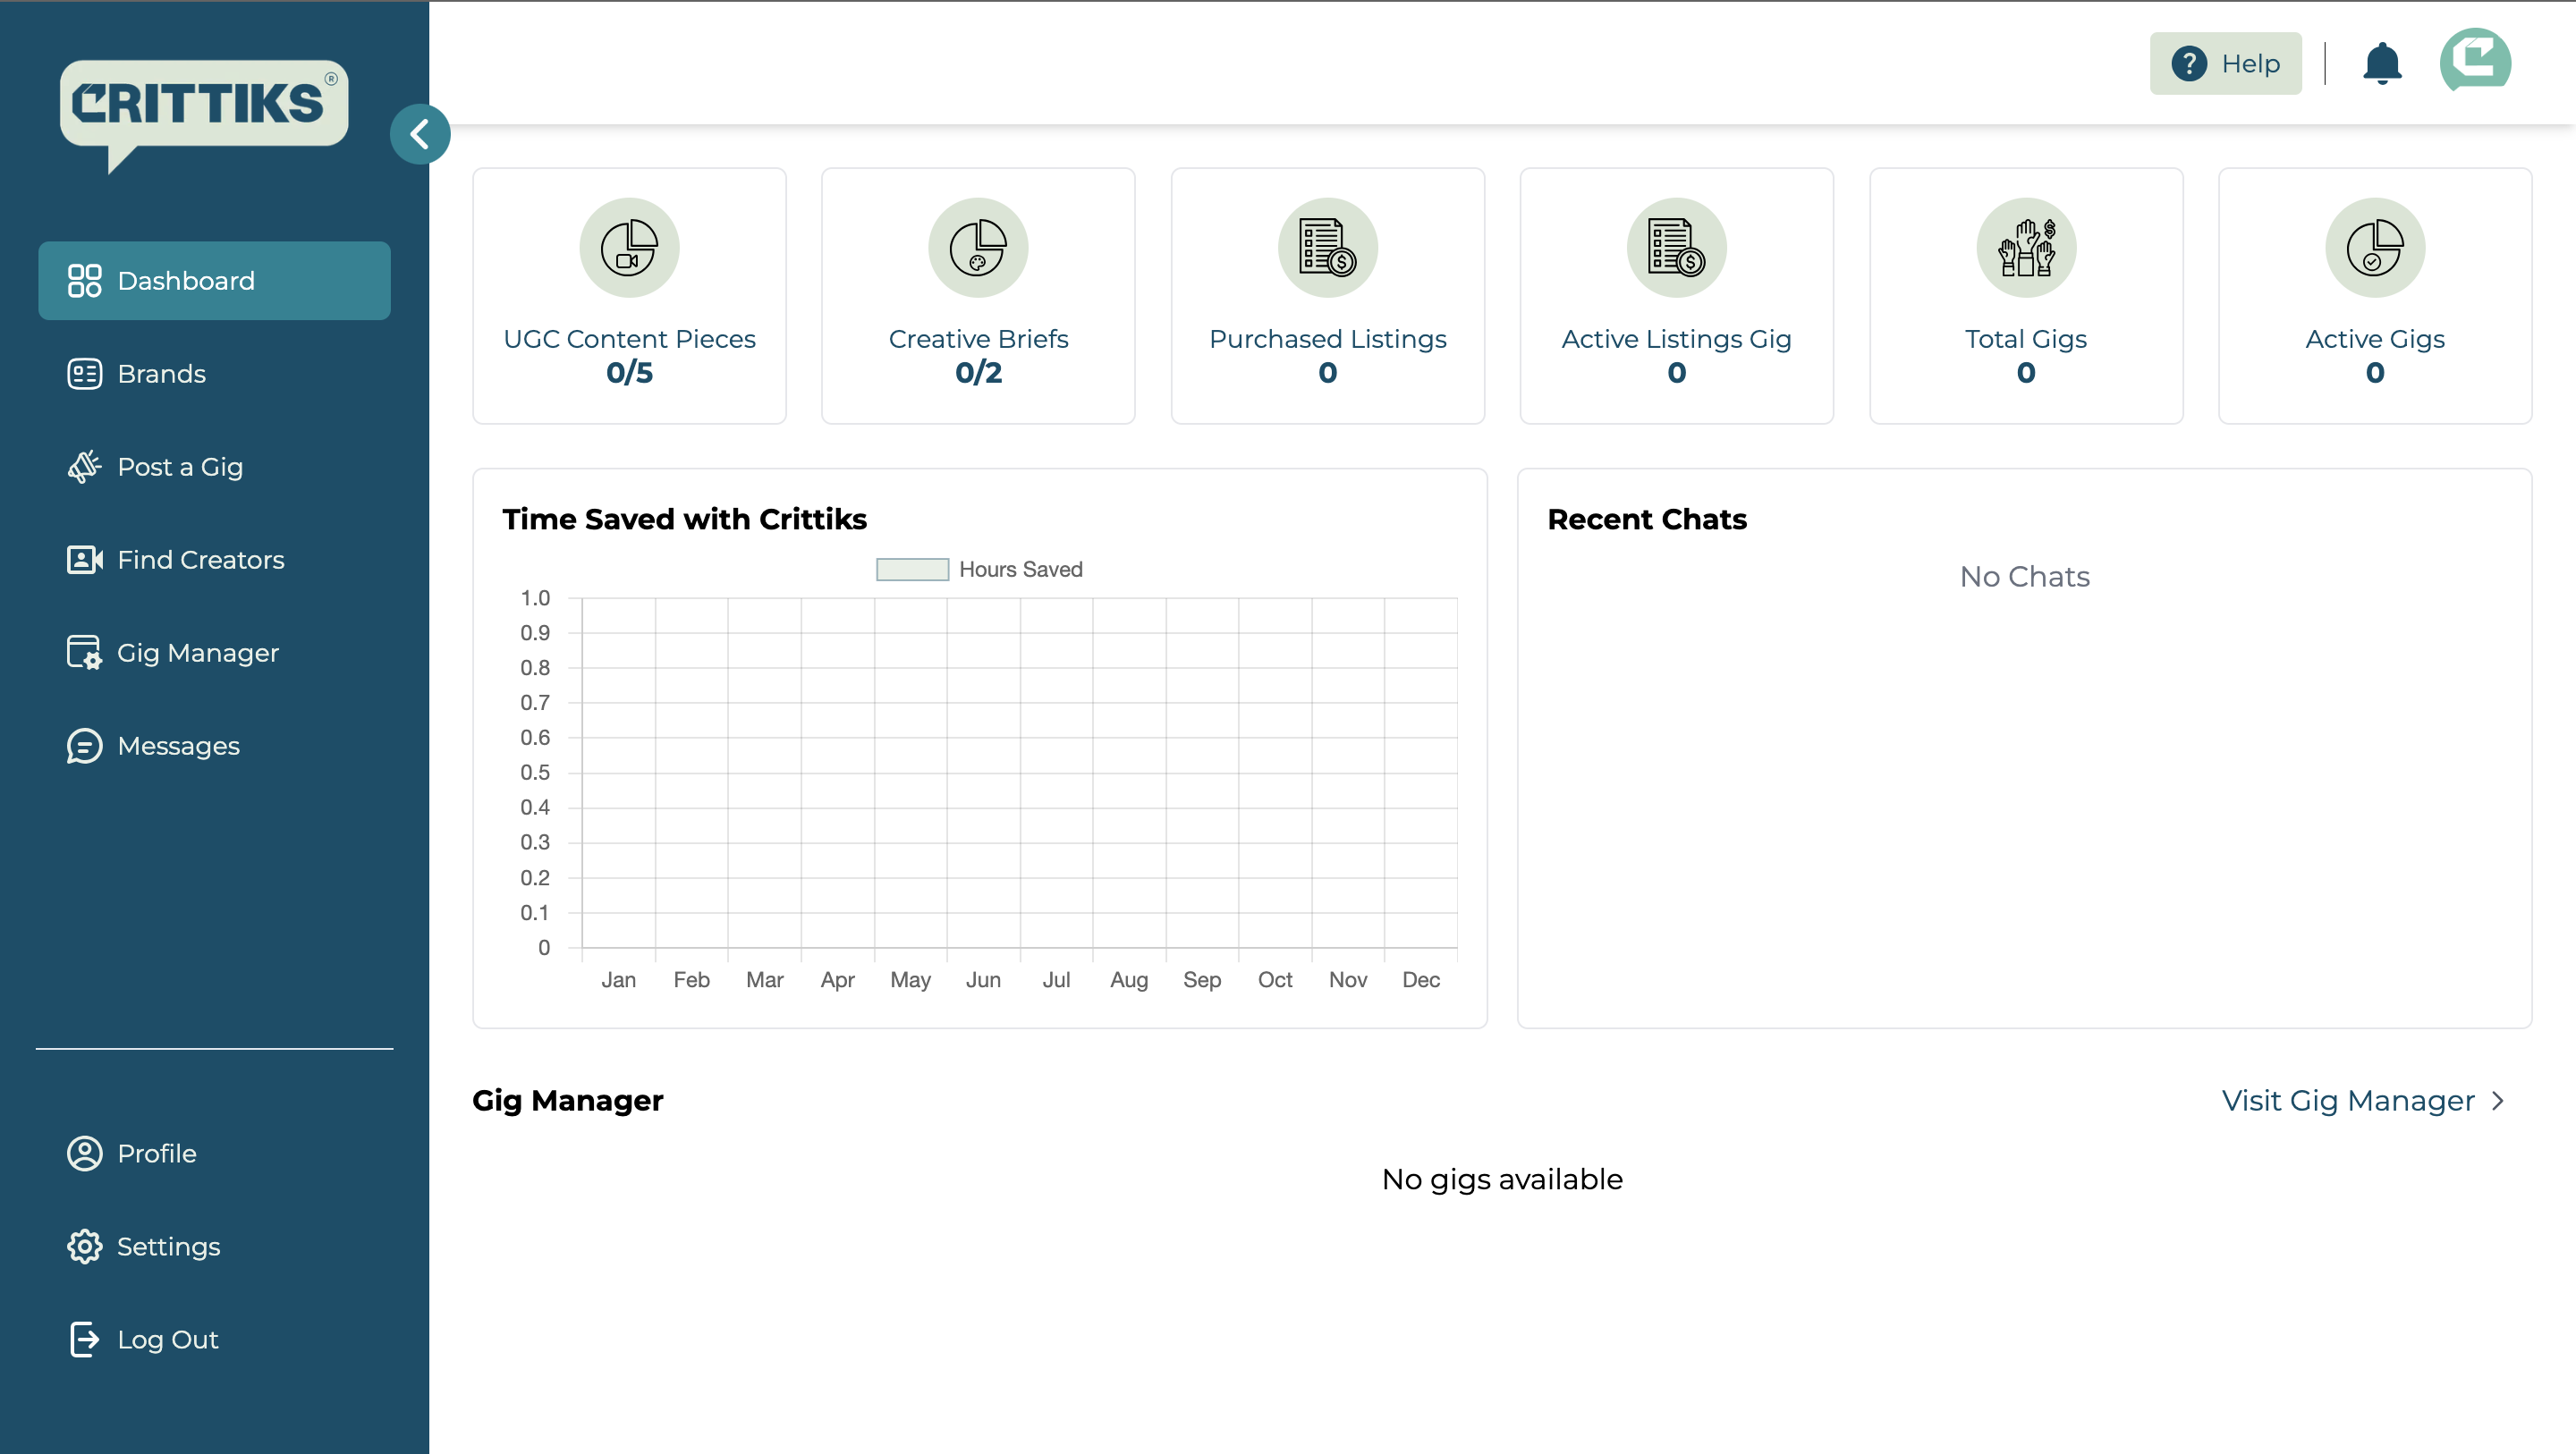Image resolution: width=2576 pixels, height=1454 pixels.
Task: Click the Find Creators video-person icon
Action: pos(84,560)
